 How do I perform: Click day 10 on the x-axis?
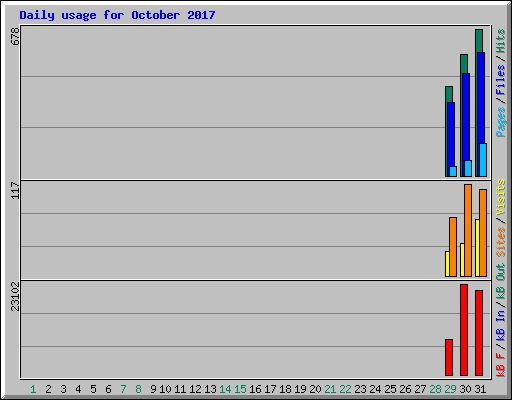(165, 389)
